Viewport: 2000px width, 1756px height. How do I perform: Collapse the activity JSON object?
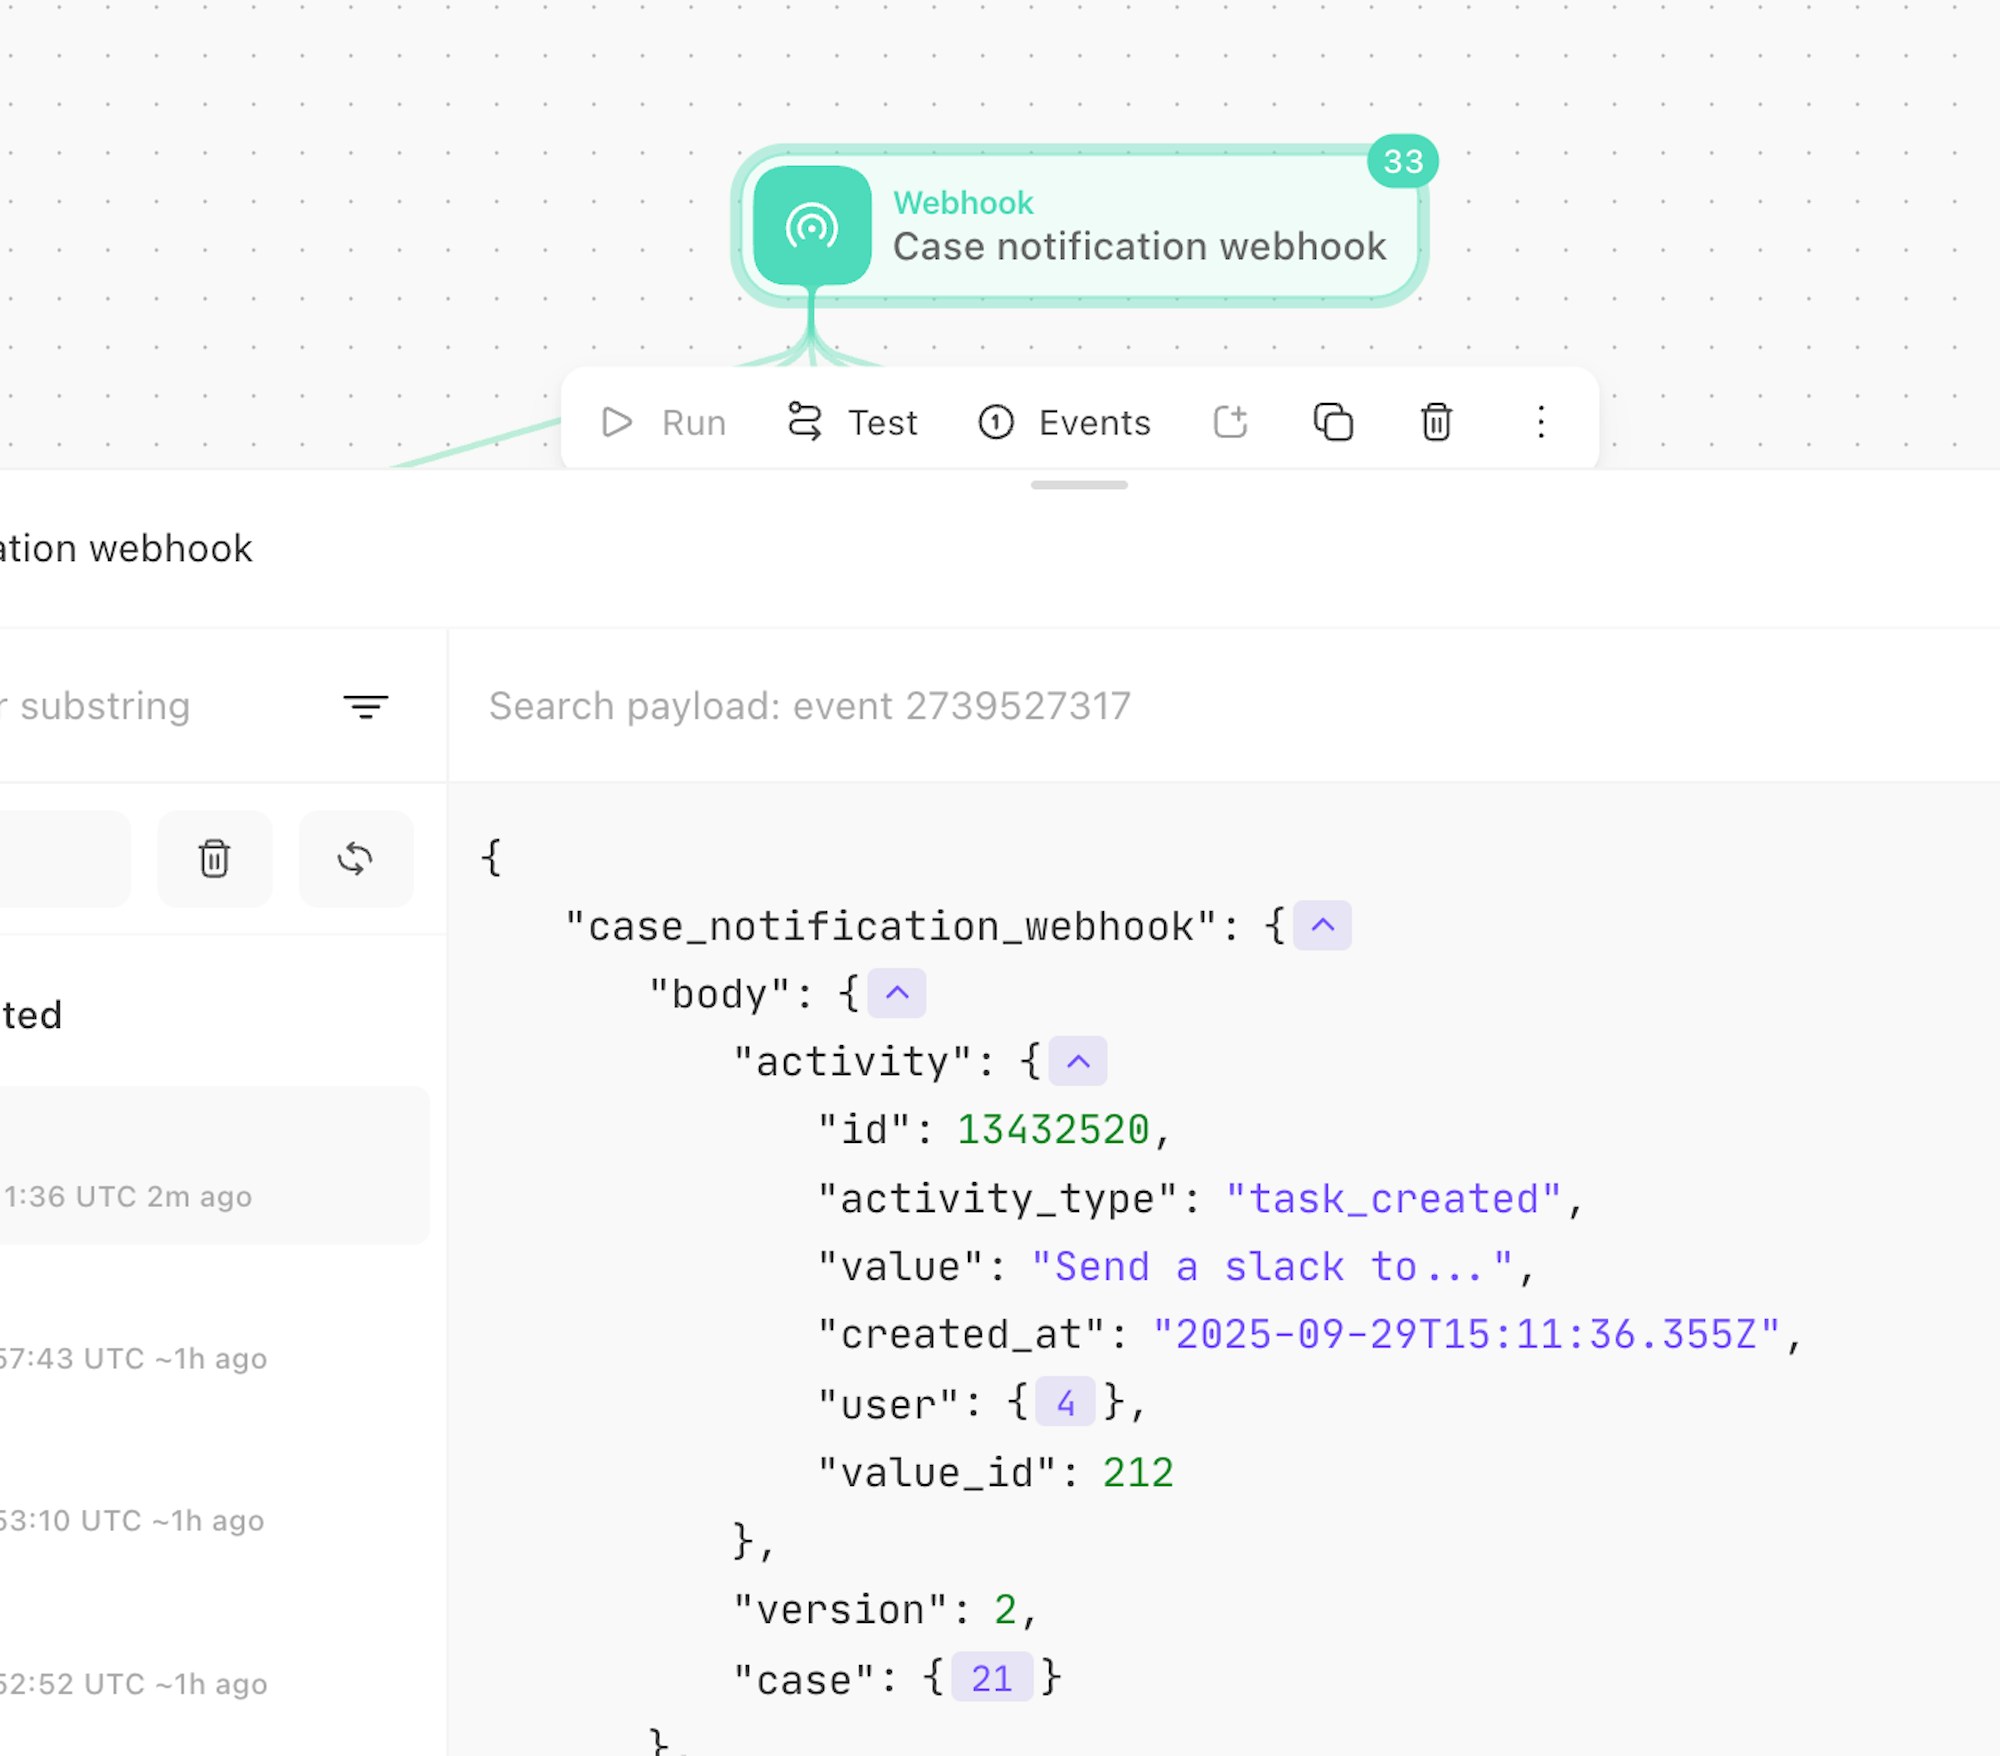(x=1078, y=1061)
